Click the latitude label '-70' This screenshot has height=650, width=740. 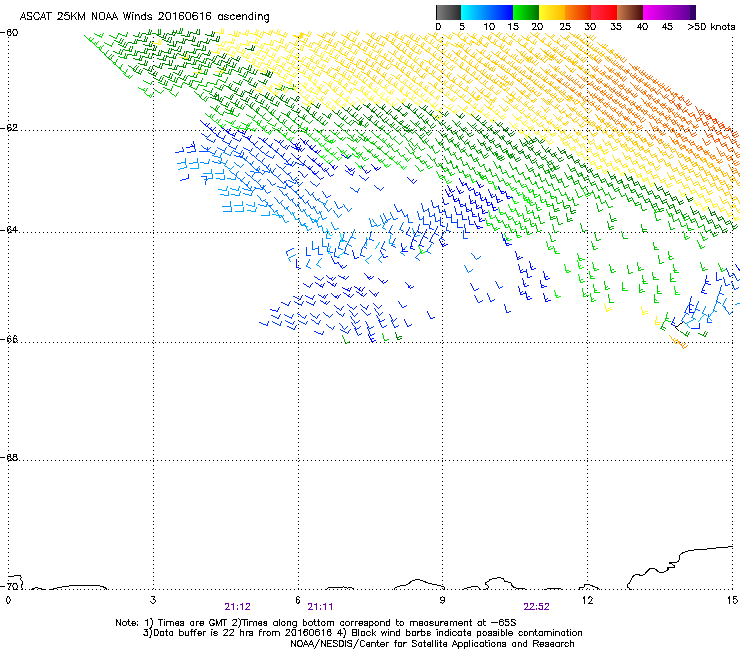9,586
